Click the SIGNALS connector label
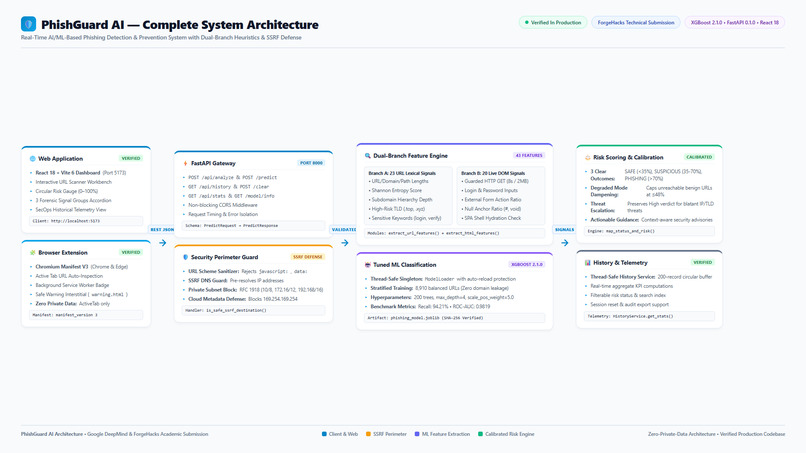The image size is (806, 453). tap(564, 229)
